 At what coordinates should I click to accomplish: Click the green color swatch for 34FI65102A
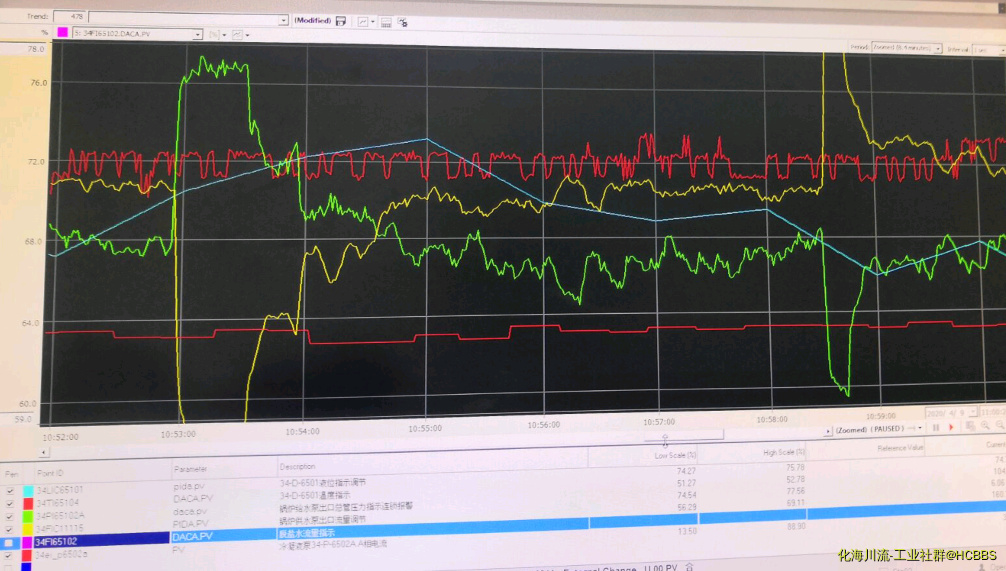pos(28,516)
